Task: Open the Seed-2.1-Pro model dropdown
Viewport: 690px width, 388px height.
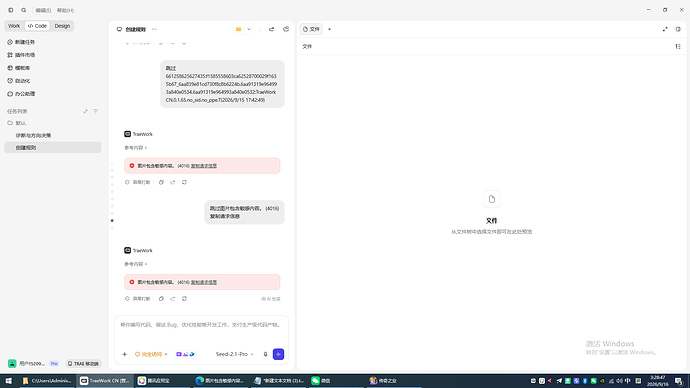Action: (235, 354)
